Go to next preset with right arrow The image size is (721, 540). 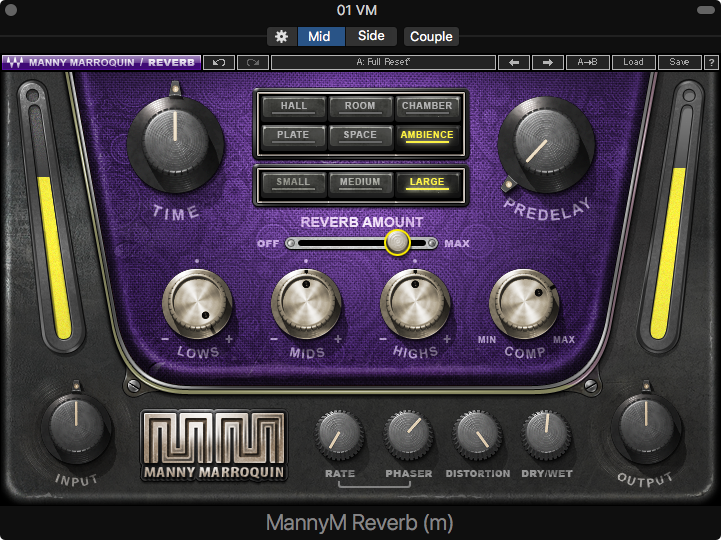548,62
